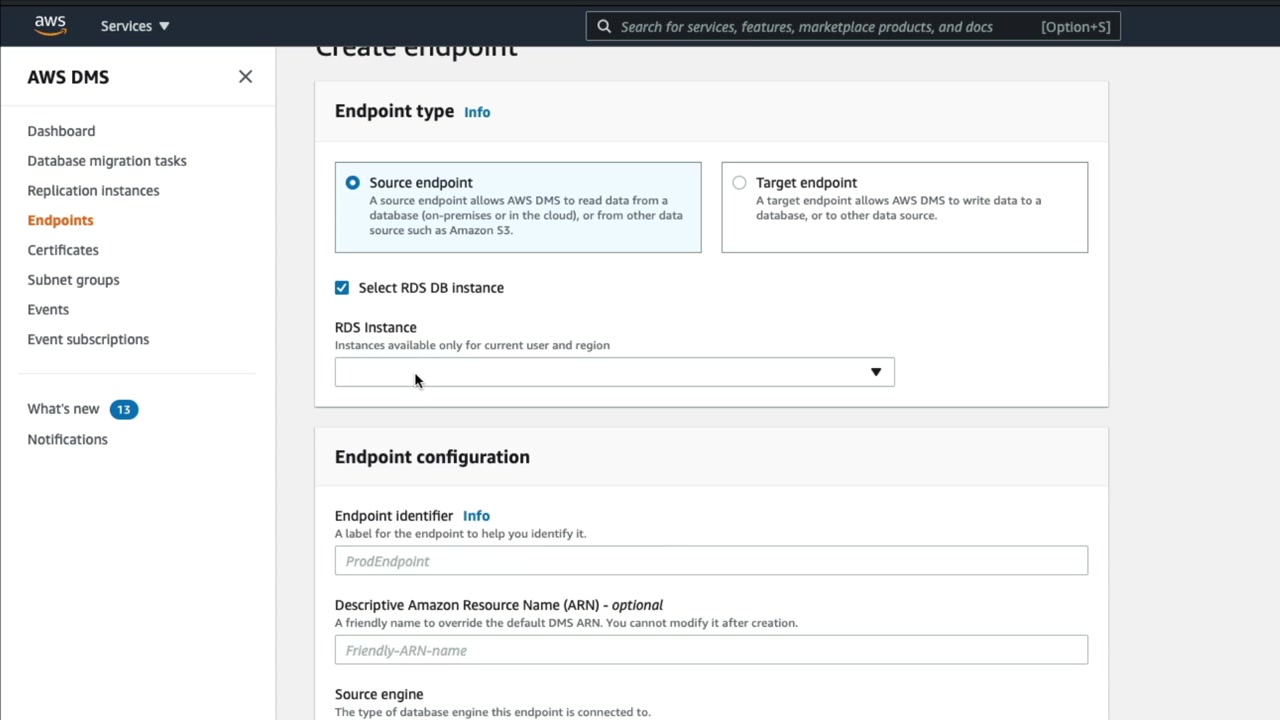Open the What's new badge showing 13

pyautogui.click(x=123, y=409)
